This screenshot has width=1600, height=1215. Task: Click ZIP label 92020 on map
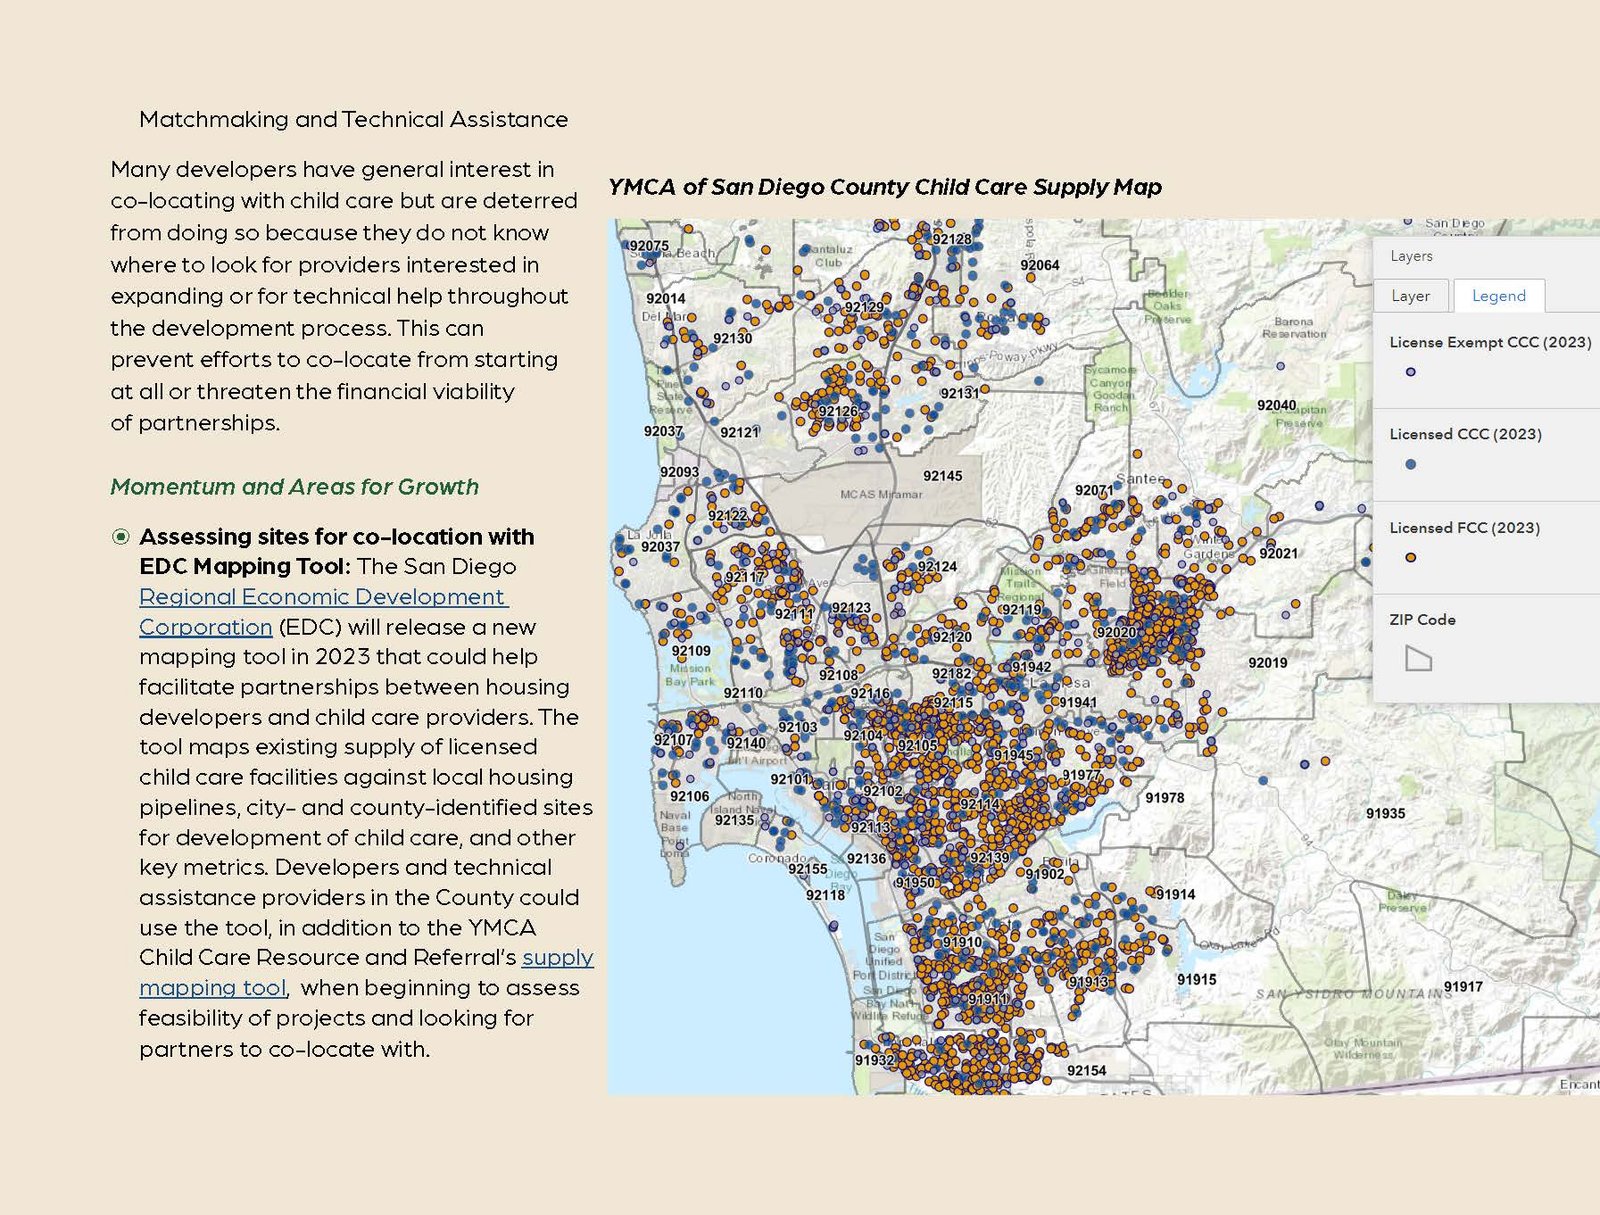click(x=1116, y=632)
